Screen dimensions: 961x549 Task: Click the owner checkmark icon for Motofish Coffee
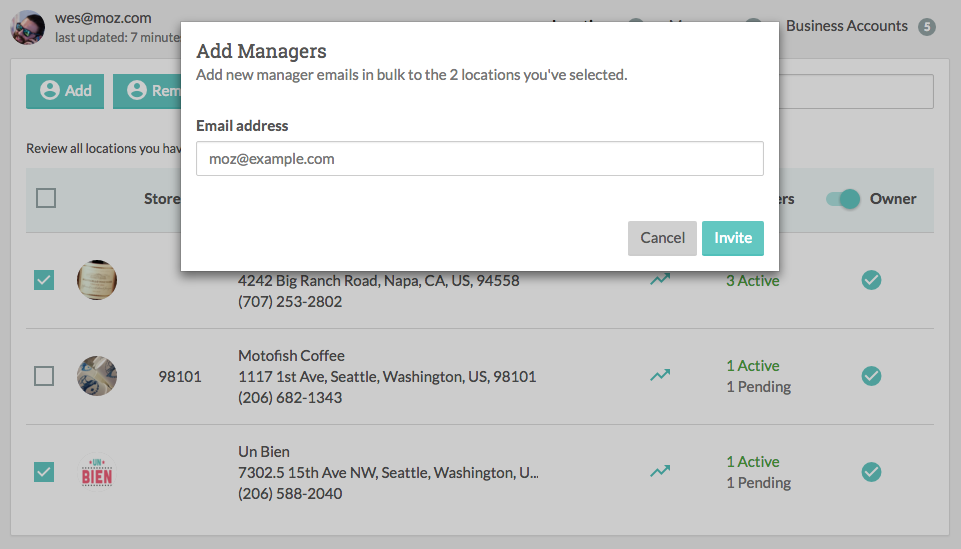(871, 376)
